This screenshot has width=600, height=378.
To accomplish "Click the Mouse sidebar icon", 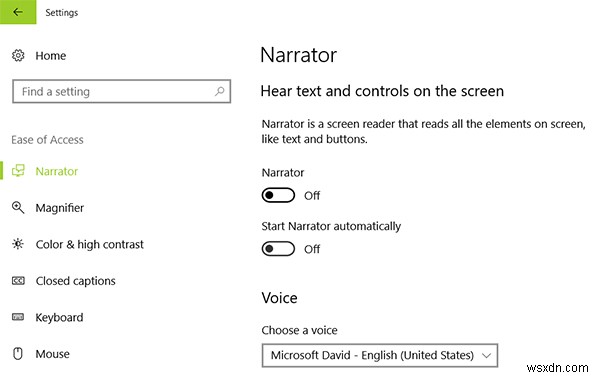I will click(18, 354).
